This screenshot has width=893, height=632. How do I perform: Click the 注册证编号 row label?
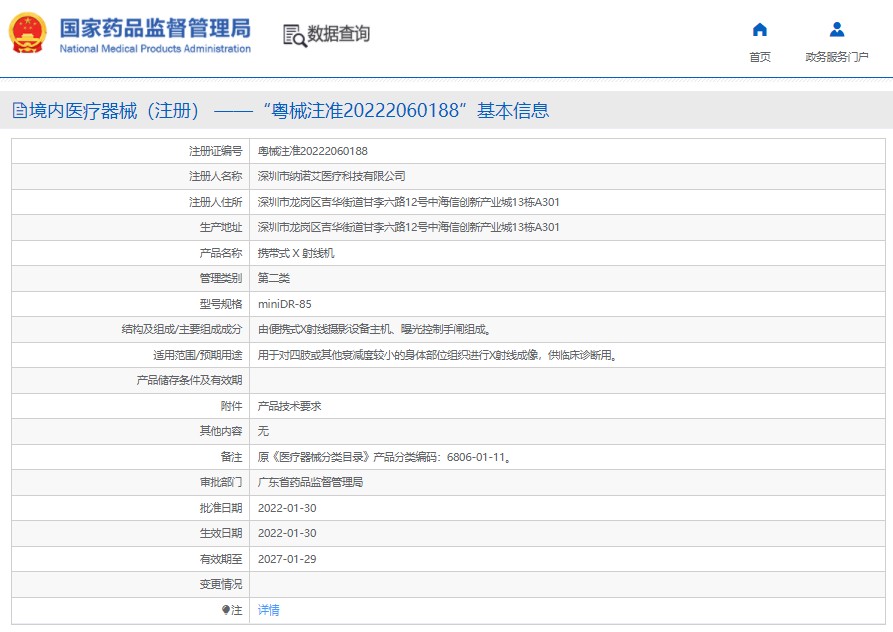click(216, 151)
